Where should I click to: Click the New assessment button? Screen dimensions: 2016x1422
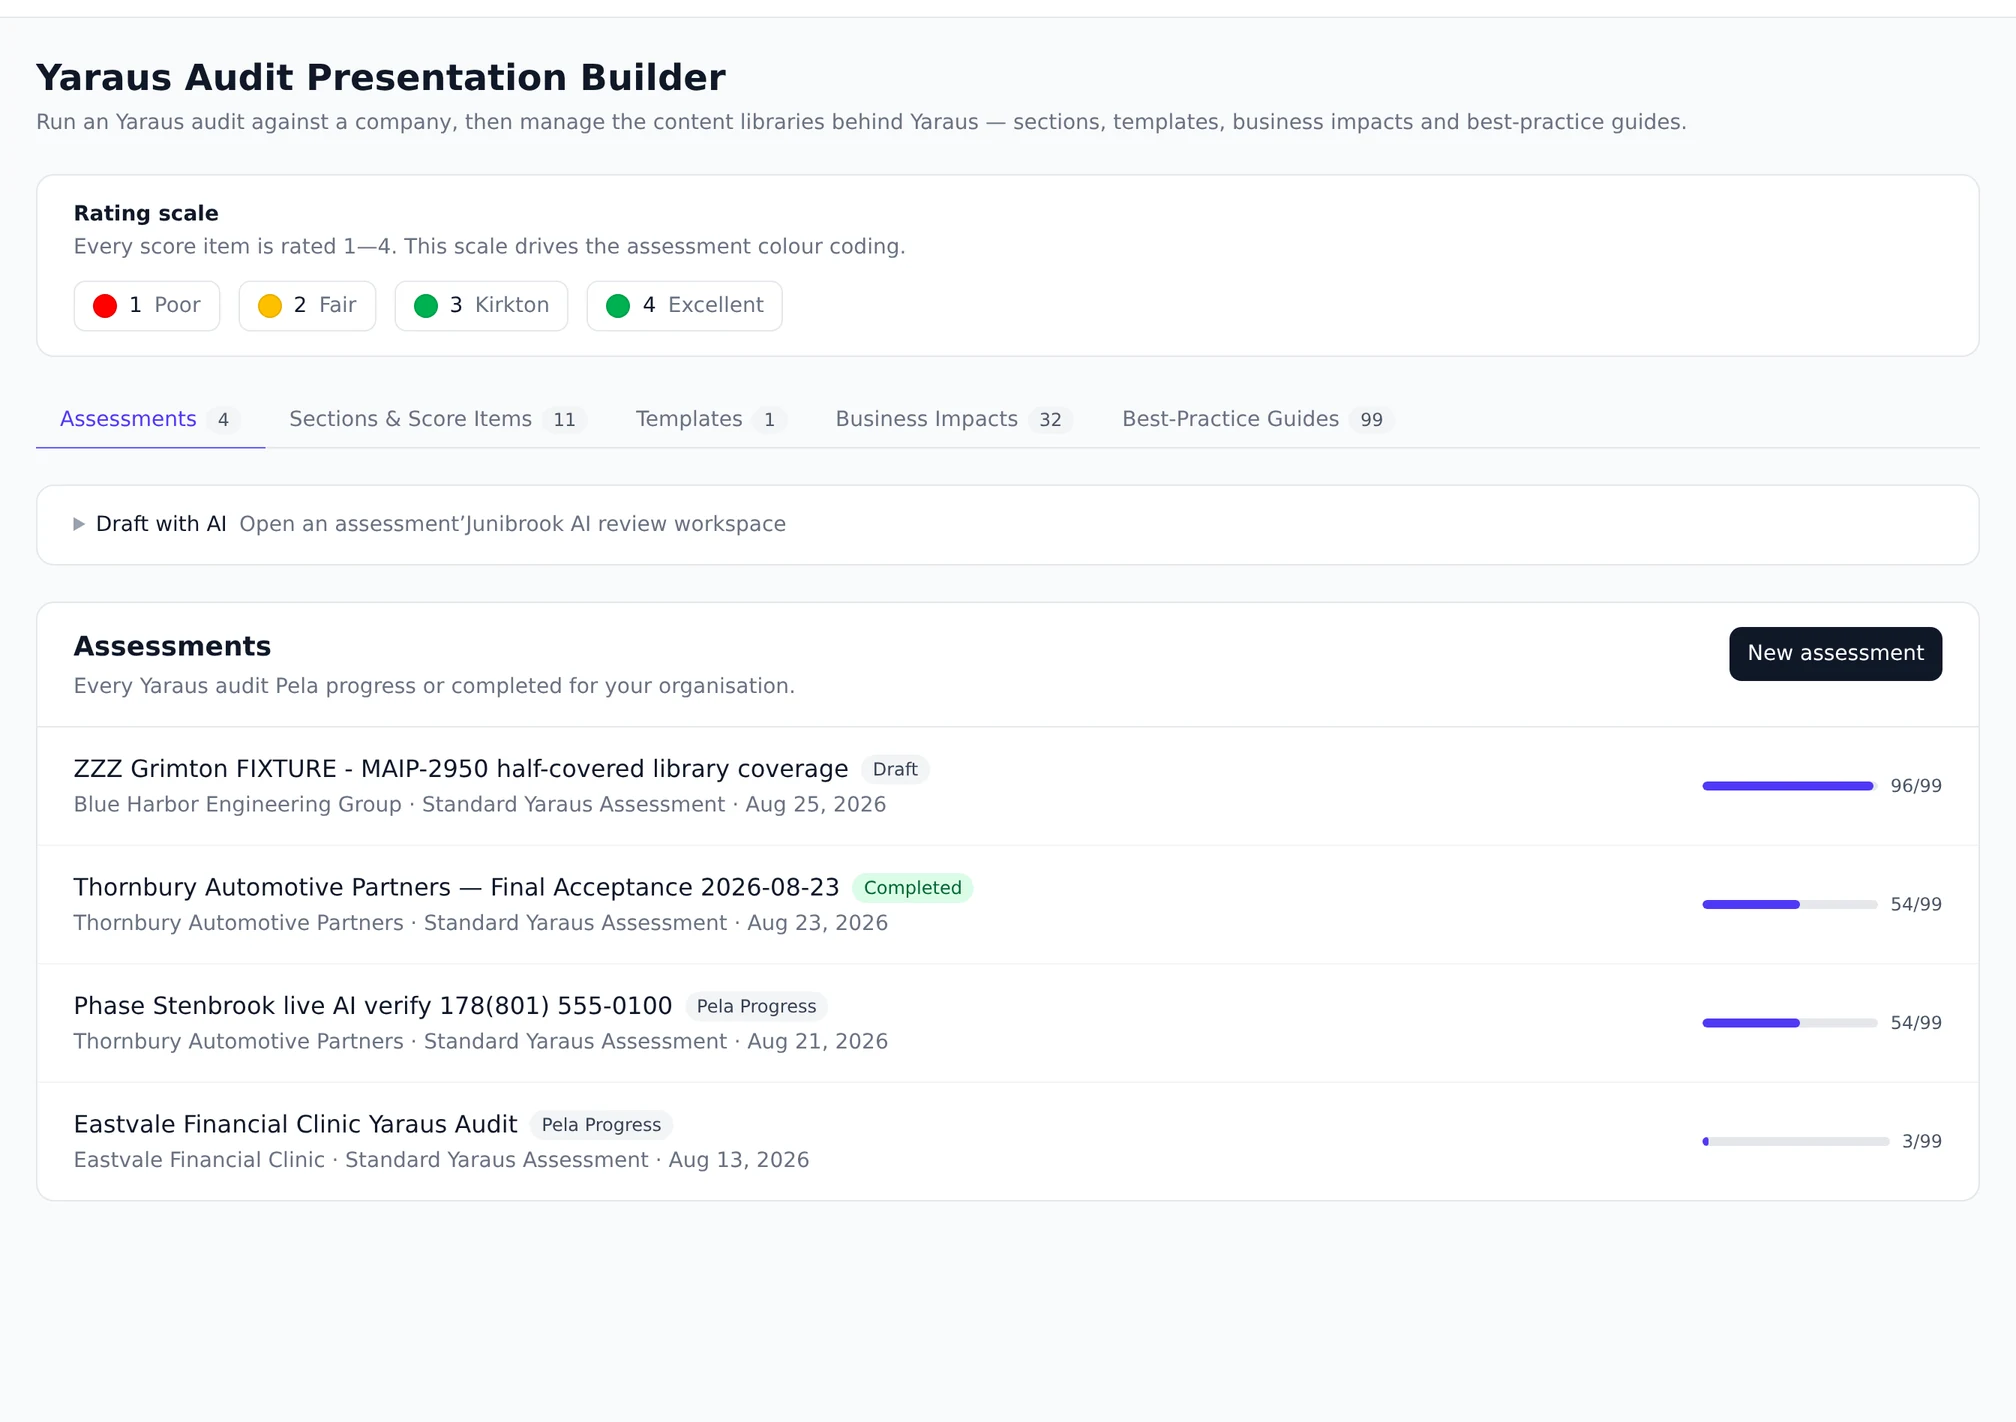pos(1835,653)
